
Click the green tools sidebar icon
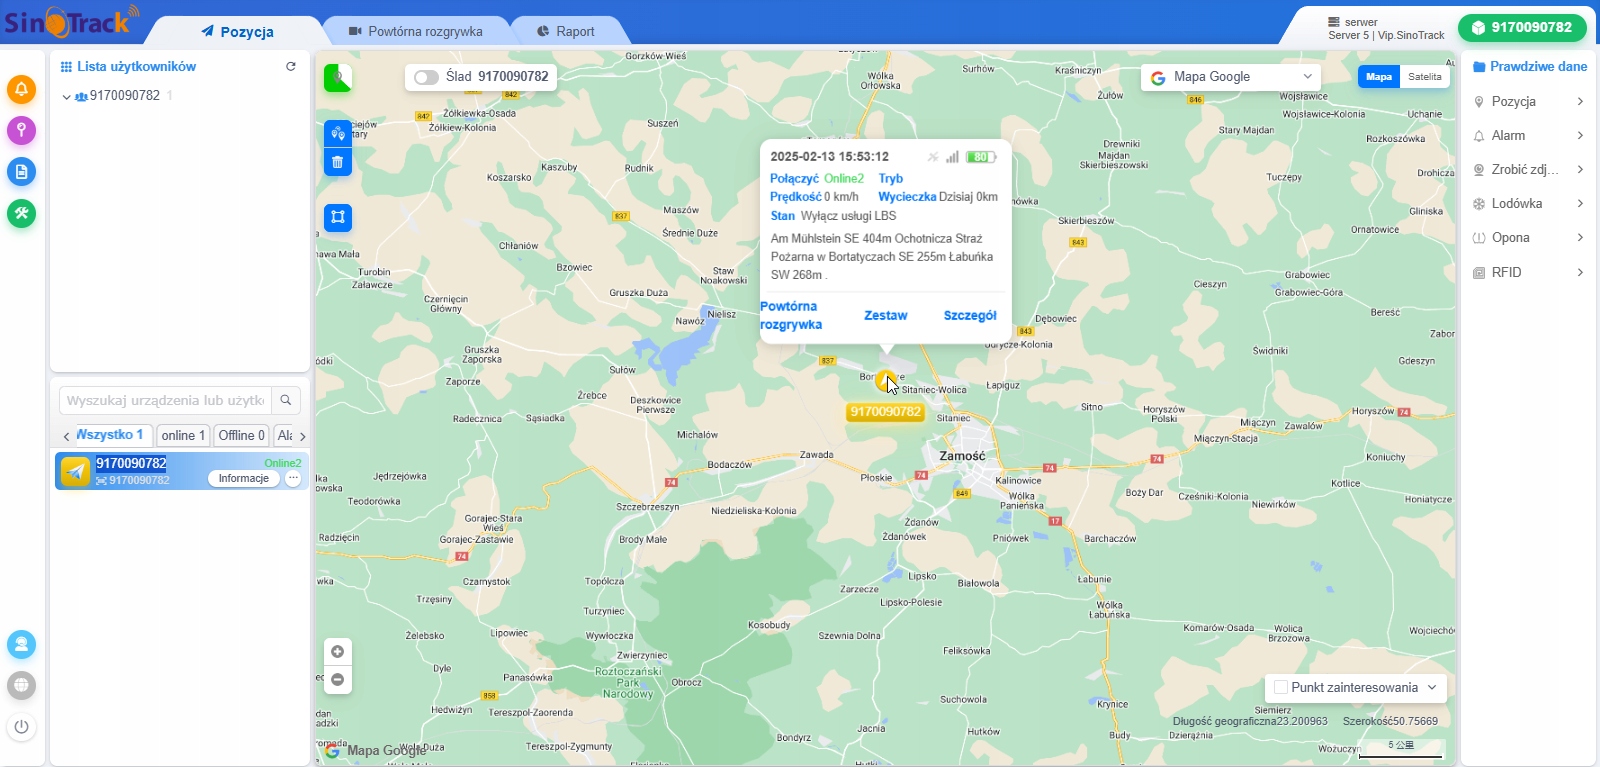pos(21,213)
